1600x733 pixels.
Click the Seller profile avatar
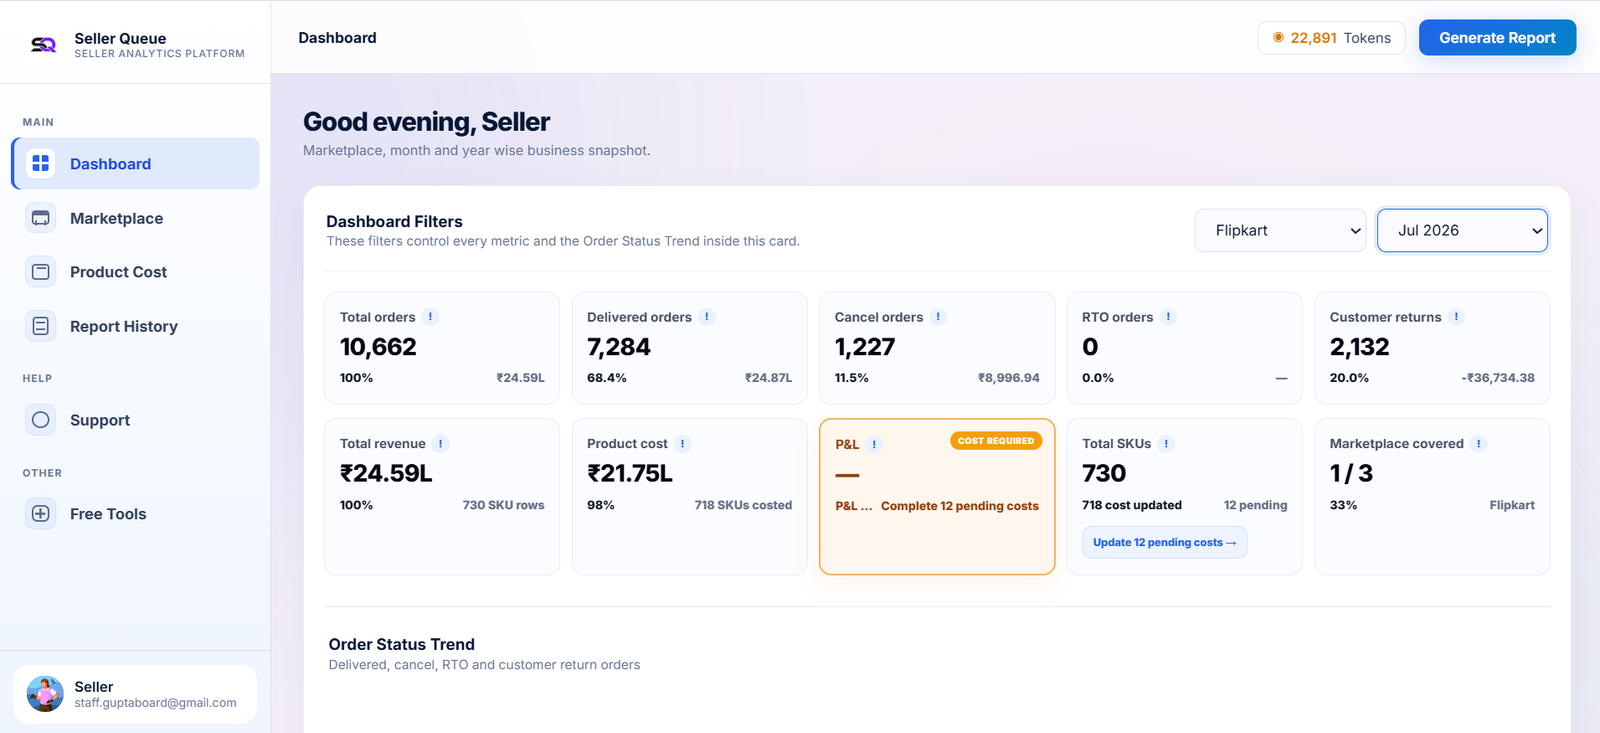click(x=45, y=694)
